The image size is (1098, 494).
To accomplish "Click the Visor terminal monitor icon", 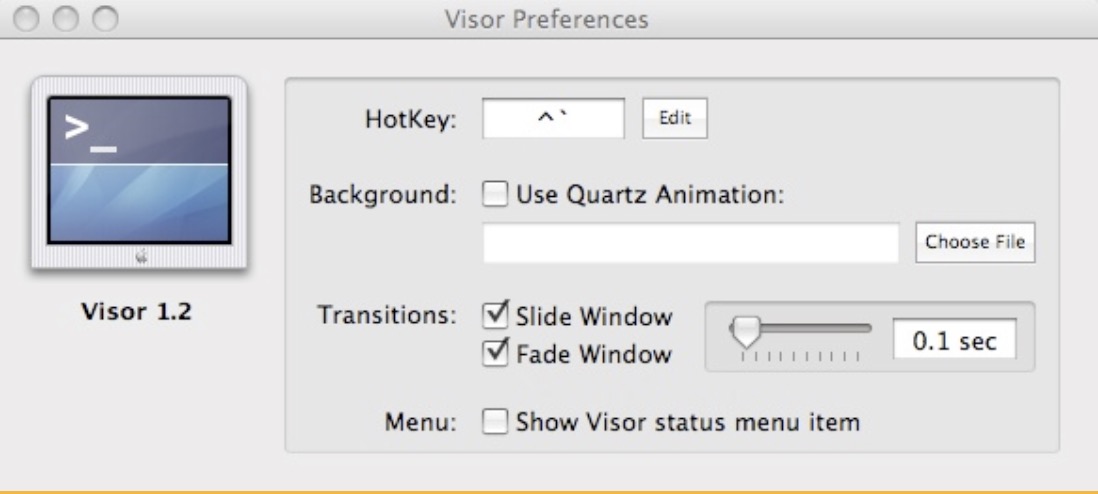I will pos(139,172).
